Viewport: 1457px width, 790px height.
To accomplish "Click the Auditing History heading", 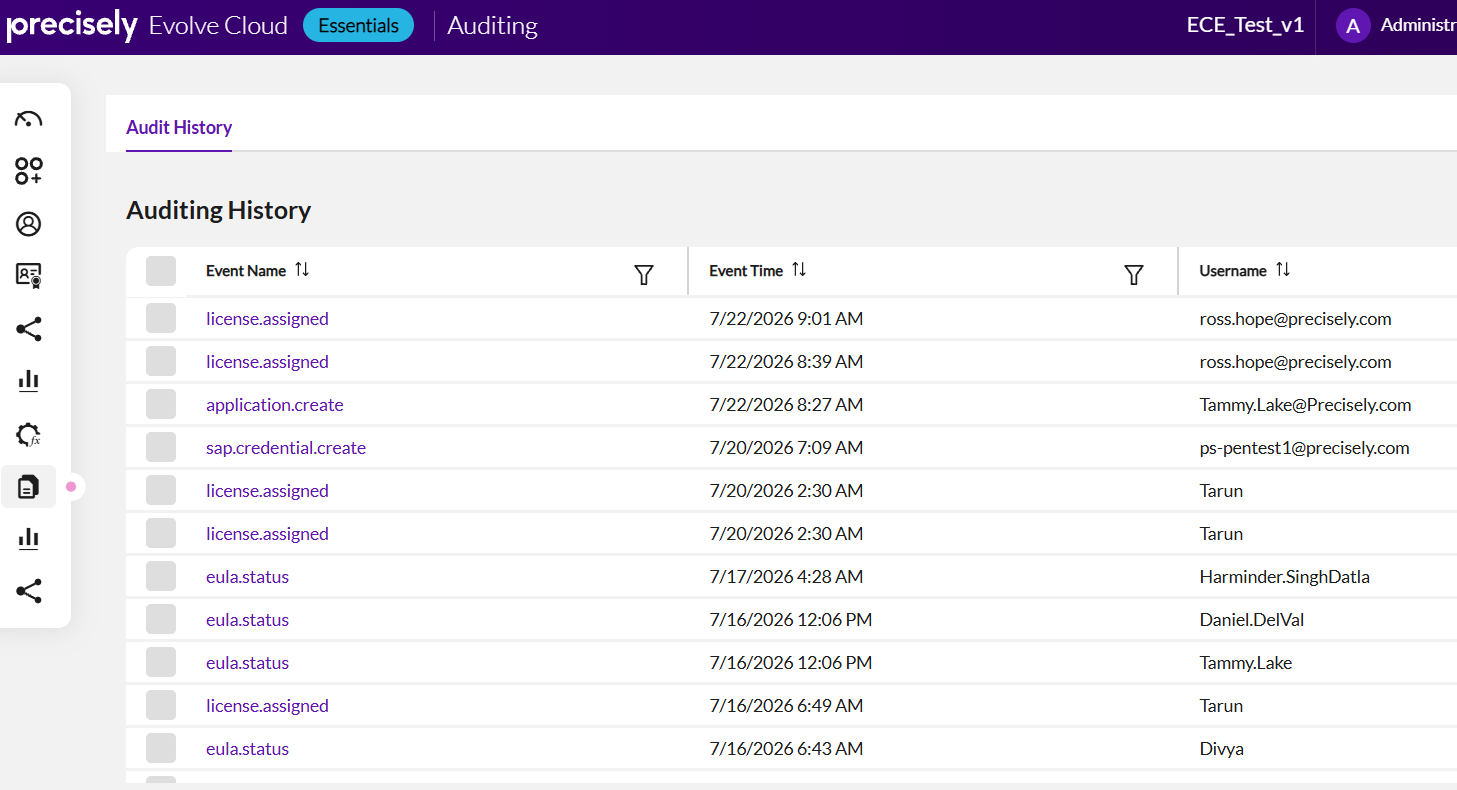I will [218, 210].
